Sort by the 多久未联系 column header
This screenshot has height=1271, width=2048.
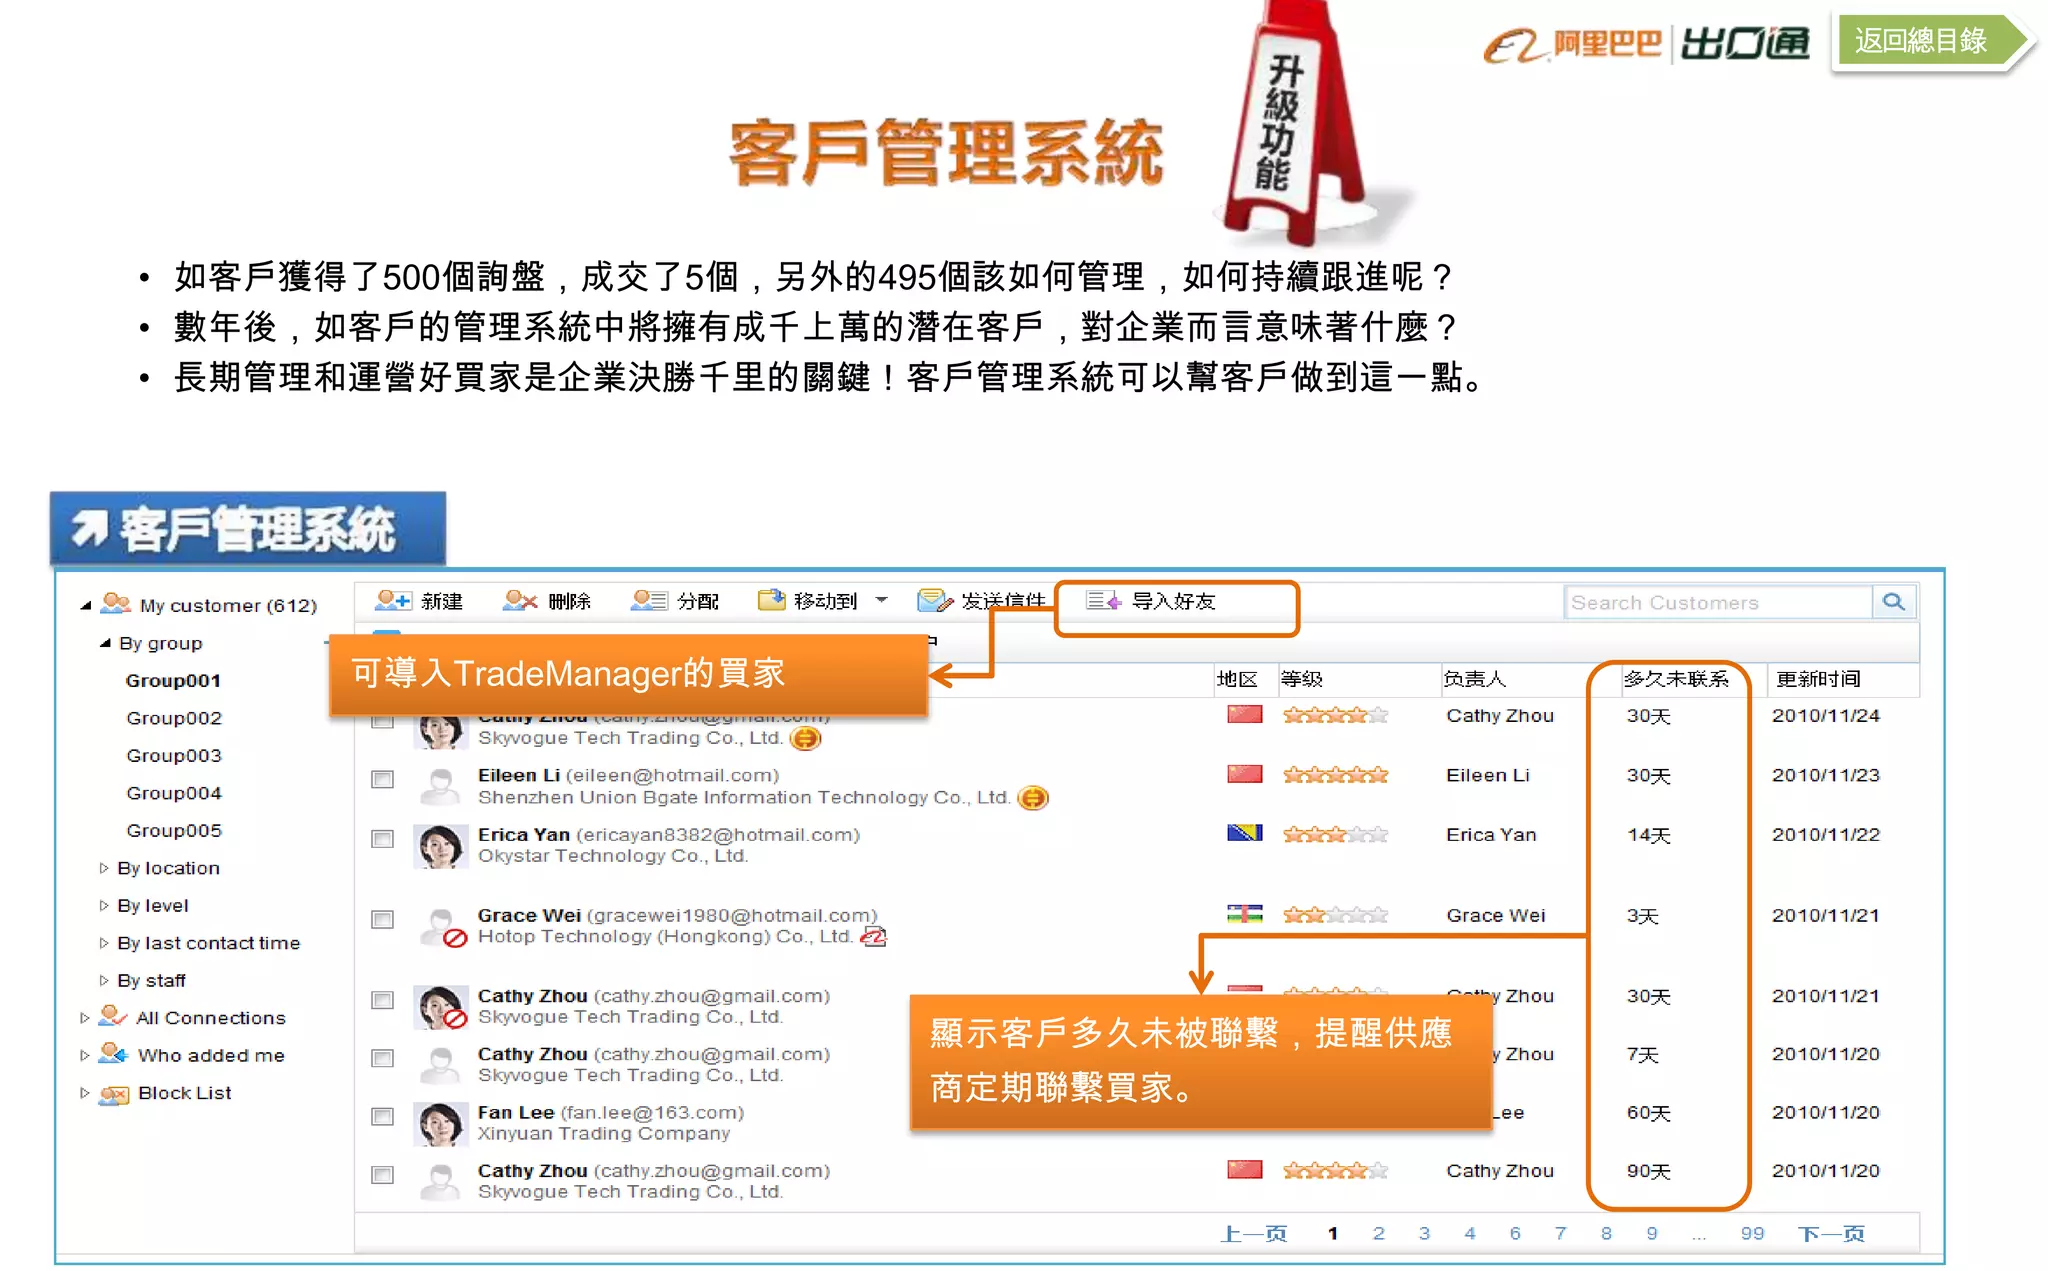coord(1676,679)
